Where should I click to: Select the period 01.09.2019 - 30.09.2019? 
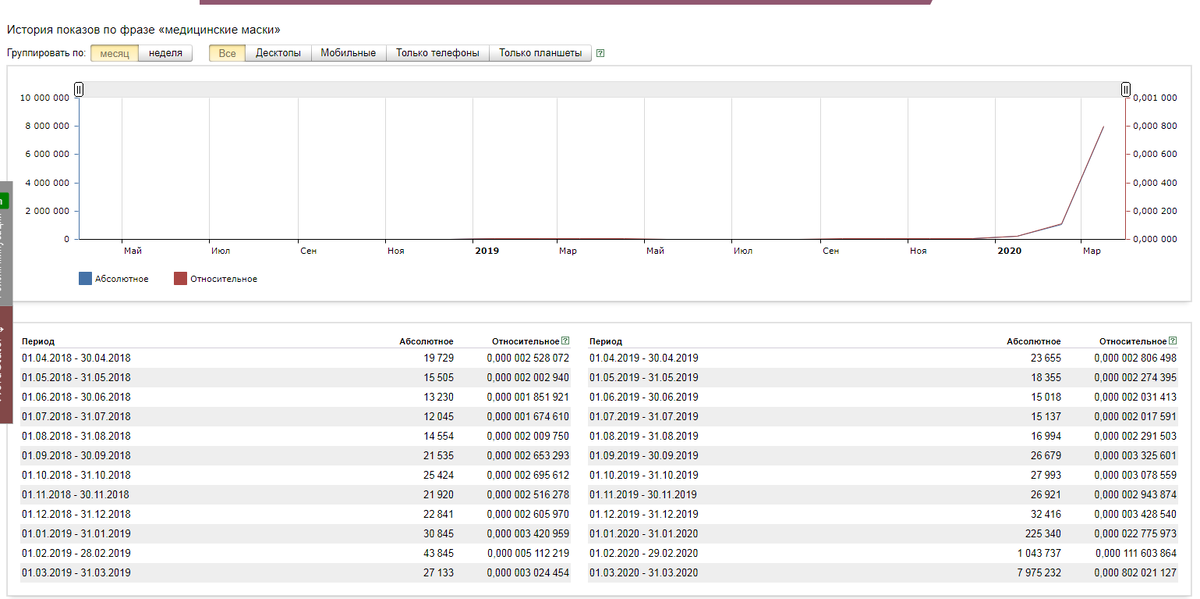pyautogui.click(x=644, y=456)
